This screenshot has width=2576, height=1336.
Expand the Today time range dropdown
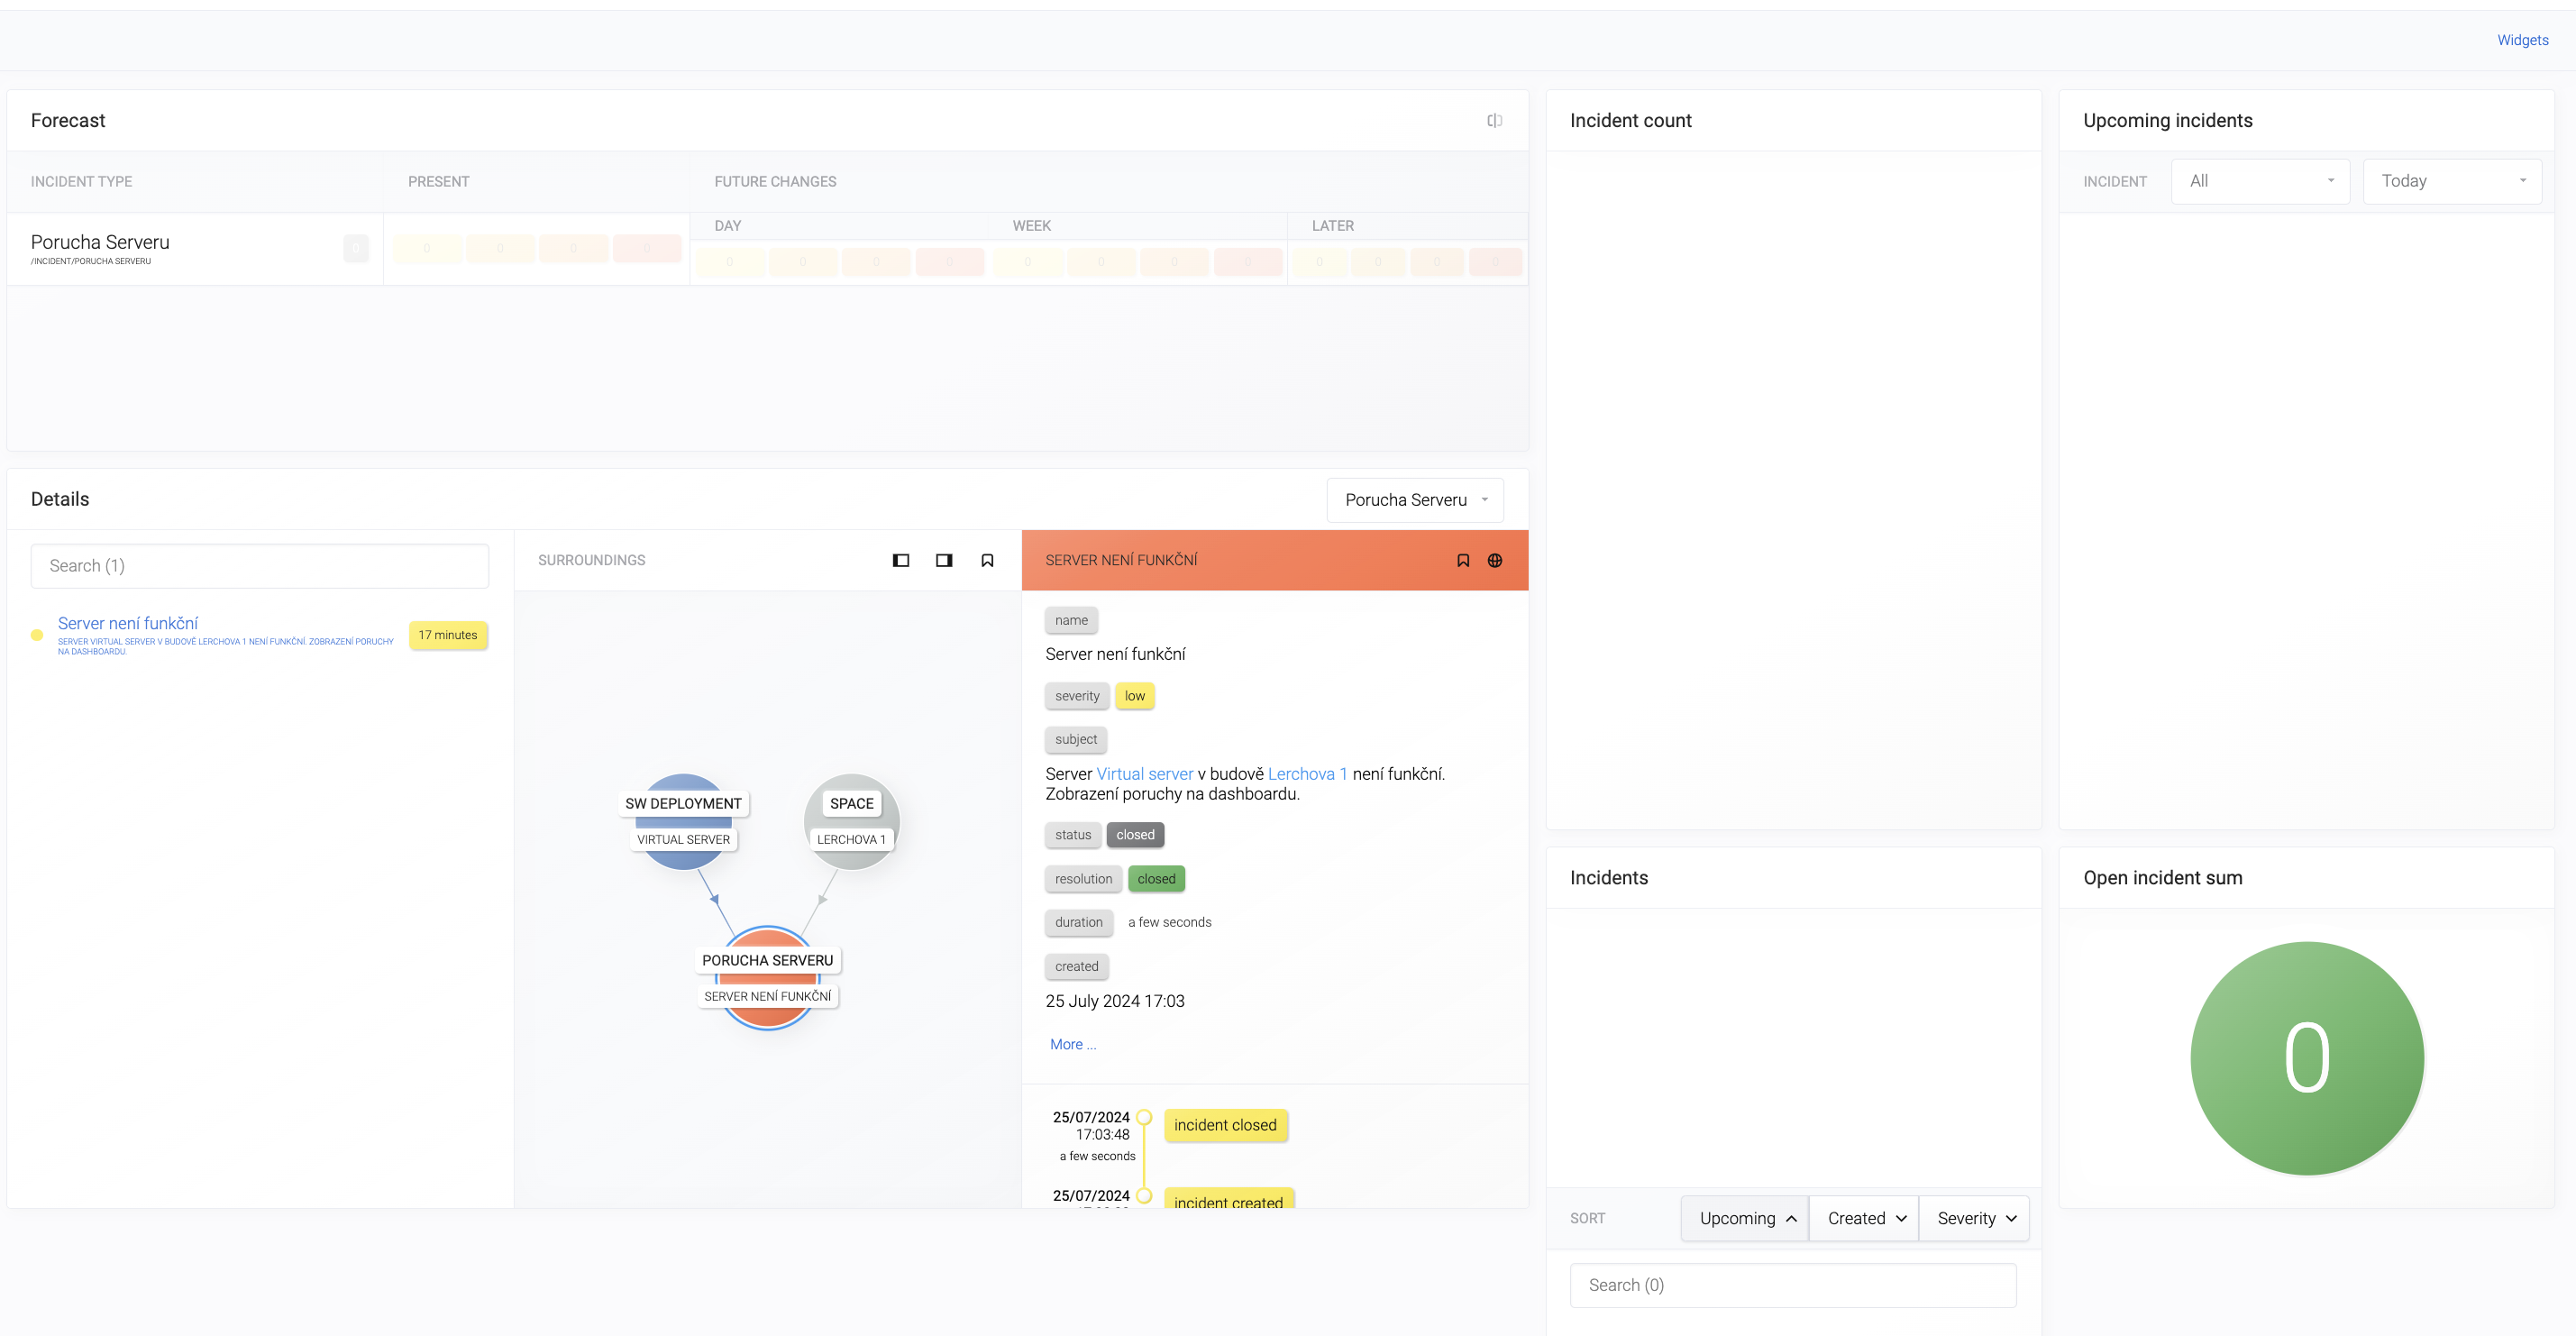[x=2451, y=181]
